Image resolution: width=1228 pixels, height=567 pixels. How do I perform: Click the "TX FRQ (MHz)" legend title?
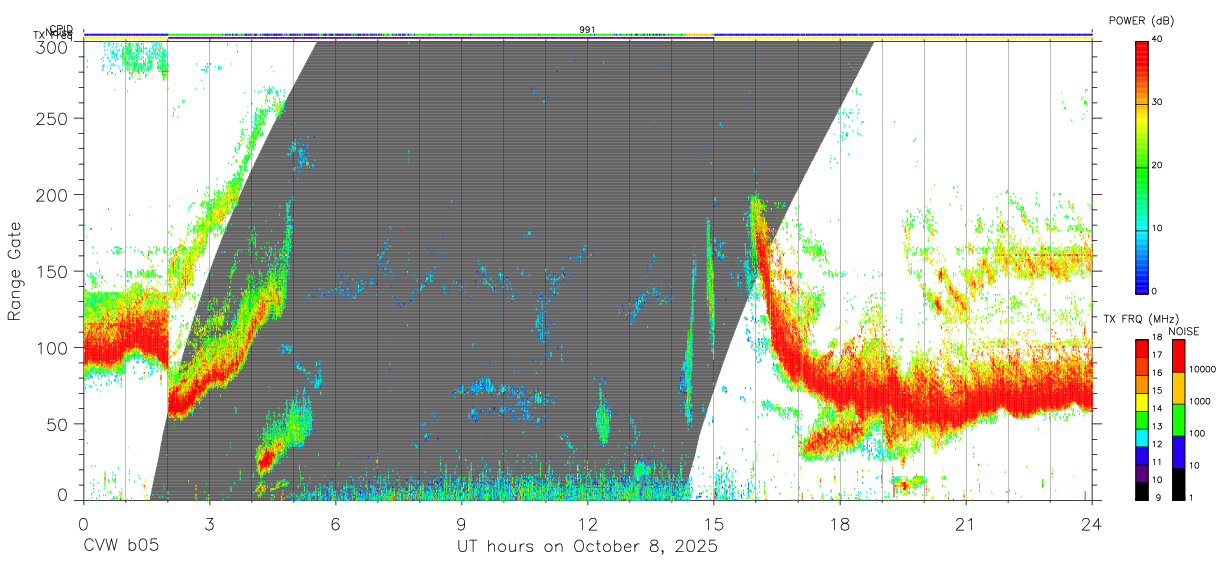[x=1141, y=318]
